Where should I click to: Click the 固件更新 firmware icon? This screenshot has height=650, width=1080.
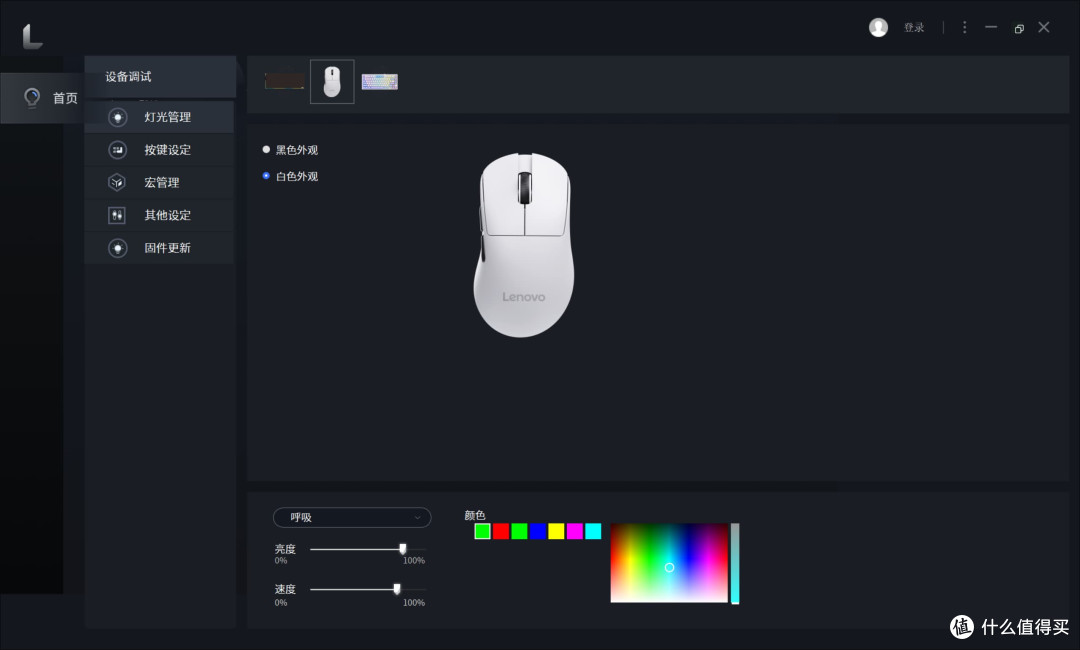click(x=118, y=248)
